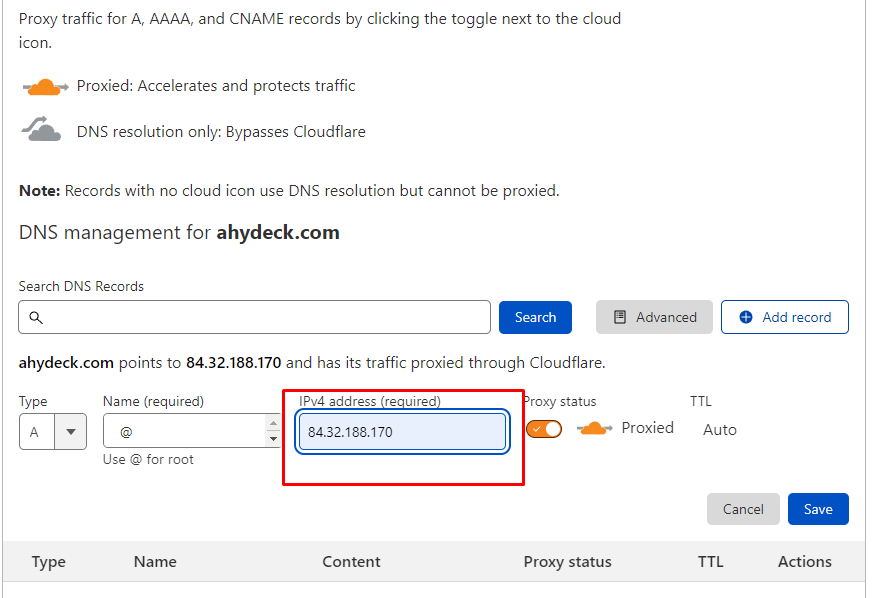
Task: Click the TTL Auto value
Action: (720, 430)
